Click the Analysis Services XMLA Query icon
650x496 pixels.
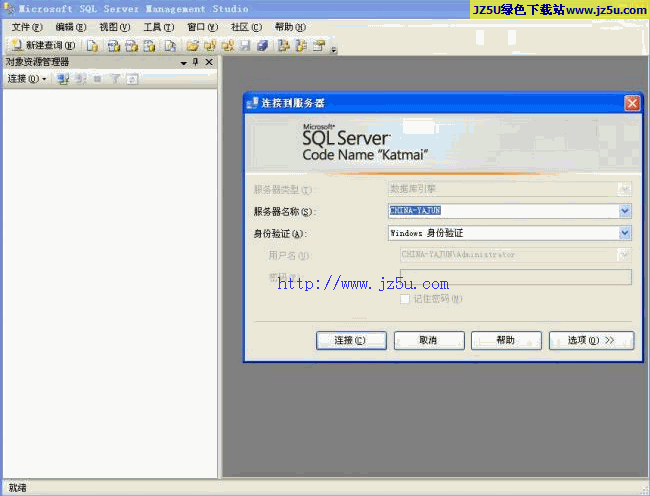coord(149,46)
